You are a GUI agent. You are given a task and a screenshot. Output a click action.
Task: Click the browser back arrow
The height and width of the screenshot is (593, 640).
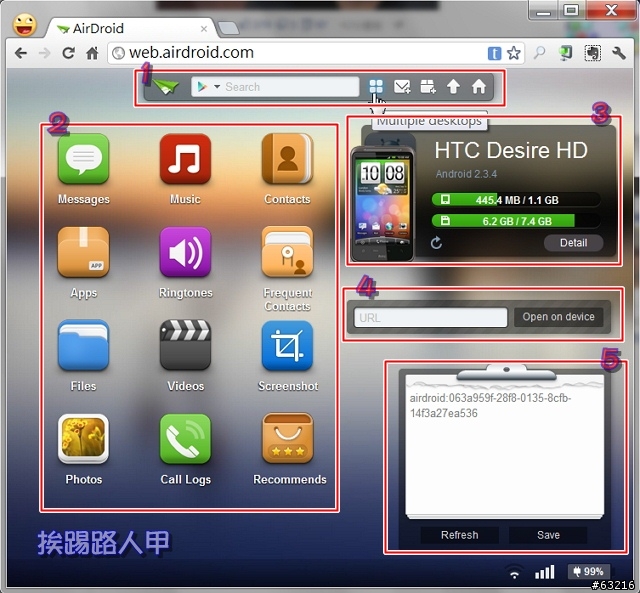[21, 53]
